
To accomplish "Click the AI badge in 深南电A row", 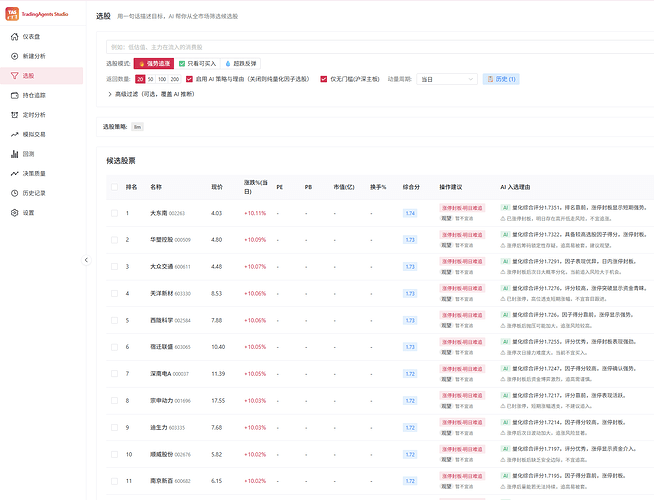I will coord(505,368).
